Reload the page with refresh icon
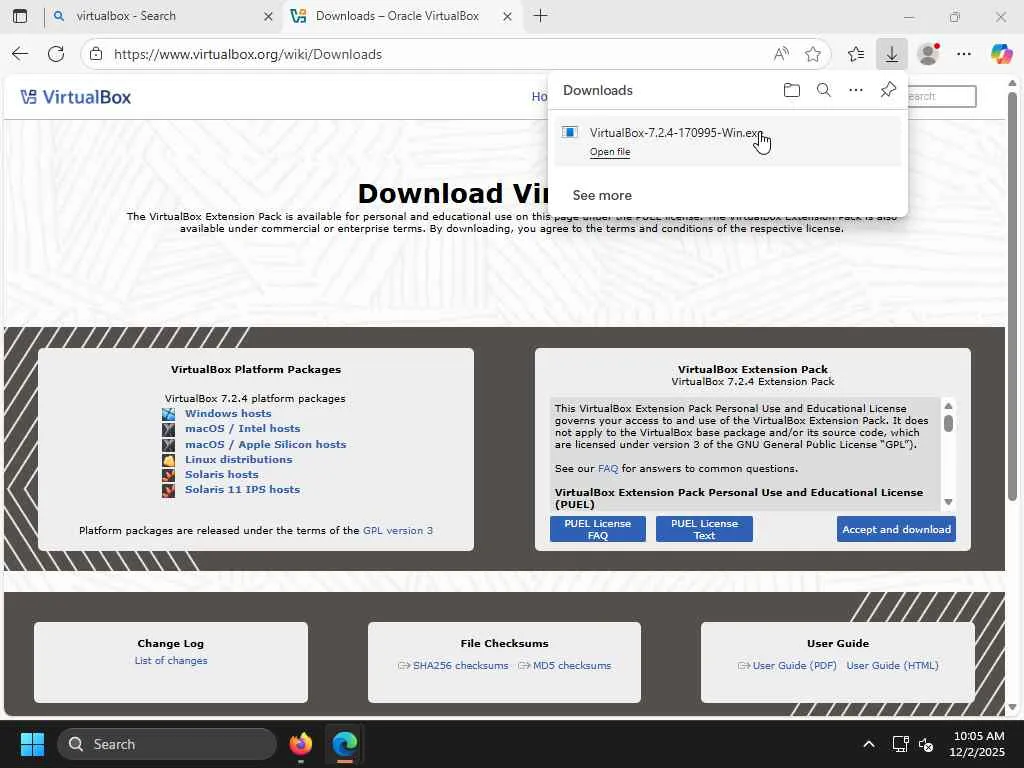The image size is (1024, 768). 56,54
